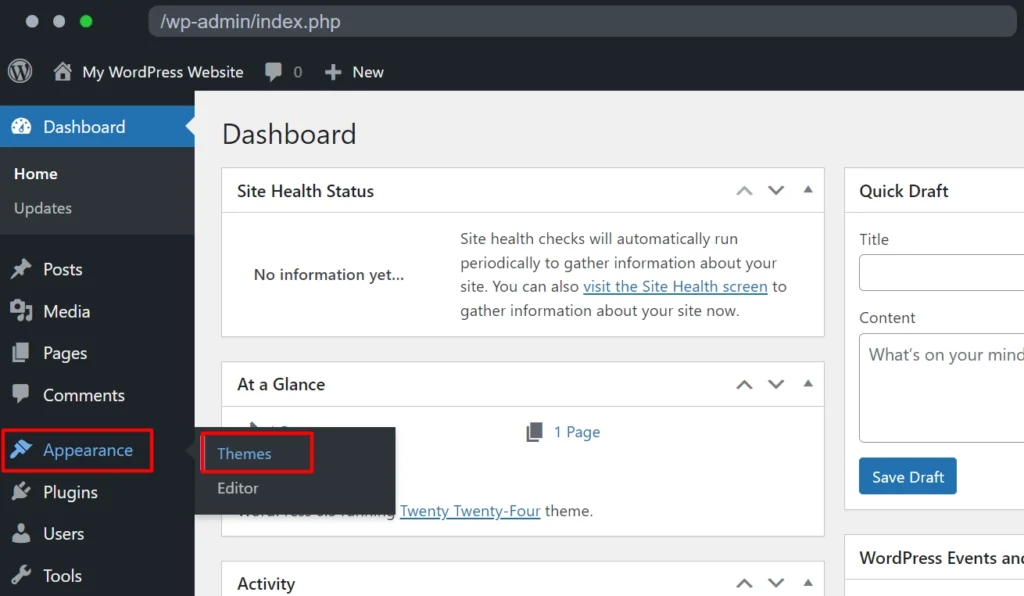
Task: Open Plugins via its plug icon
Action: pyautogui.click(x=22, y=492)
